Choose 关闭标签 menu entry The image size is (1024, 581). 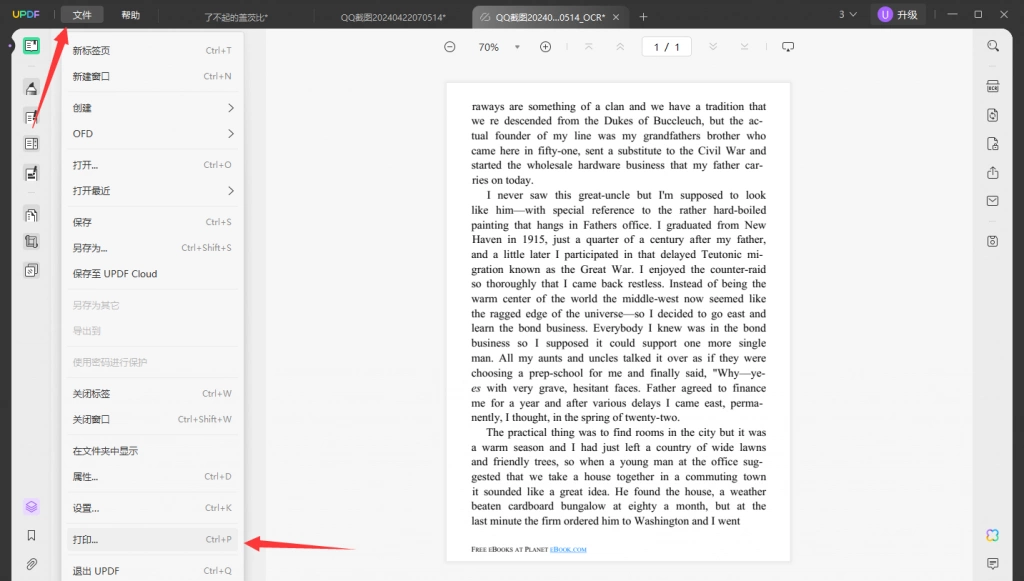point(152,394)
